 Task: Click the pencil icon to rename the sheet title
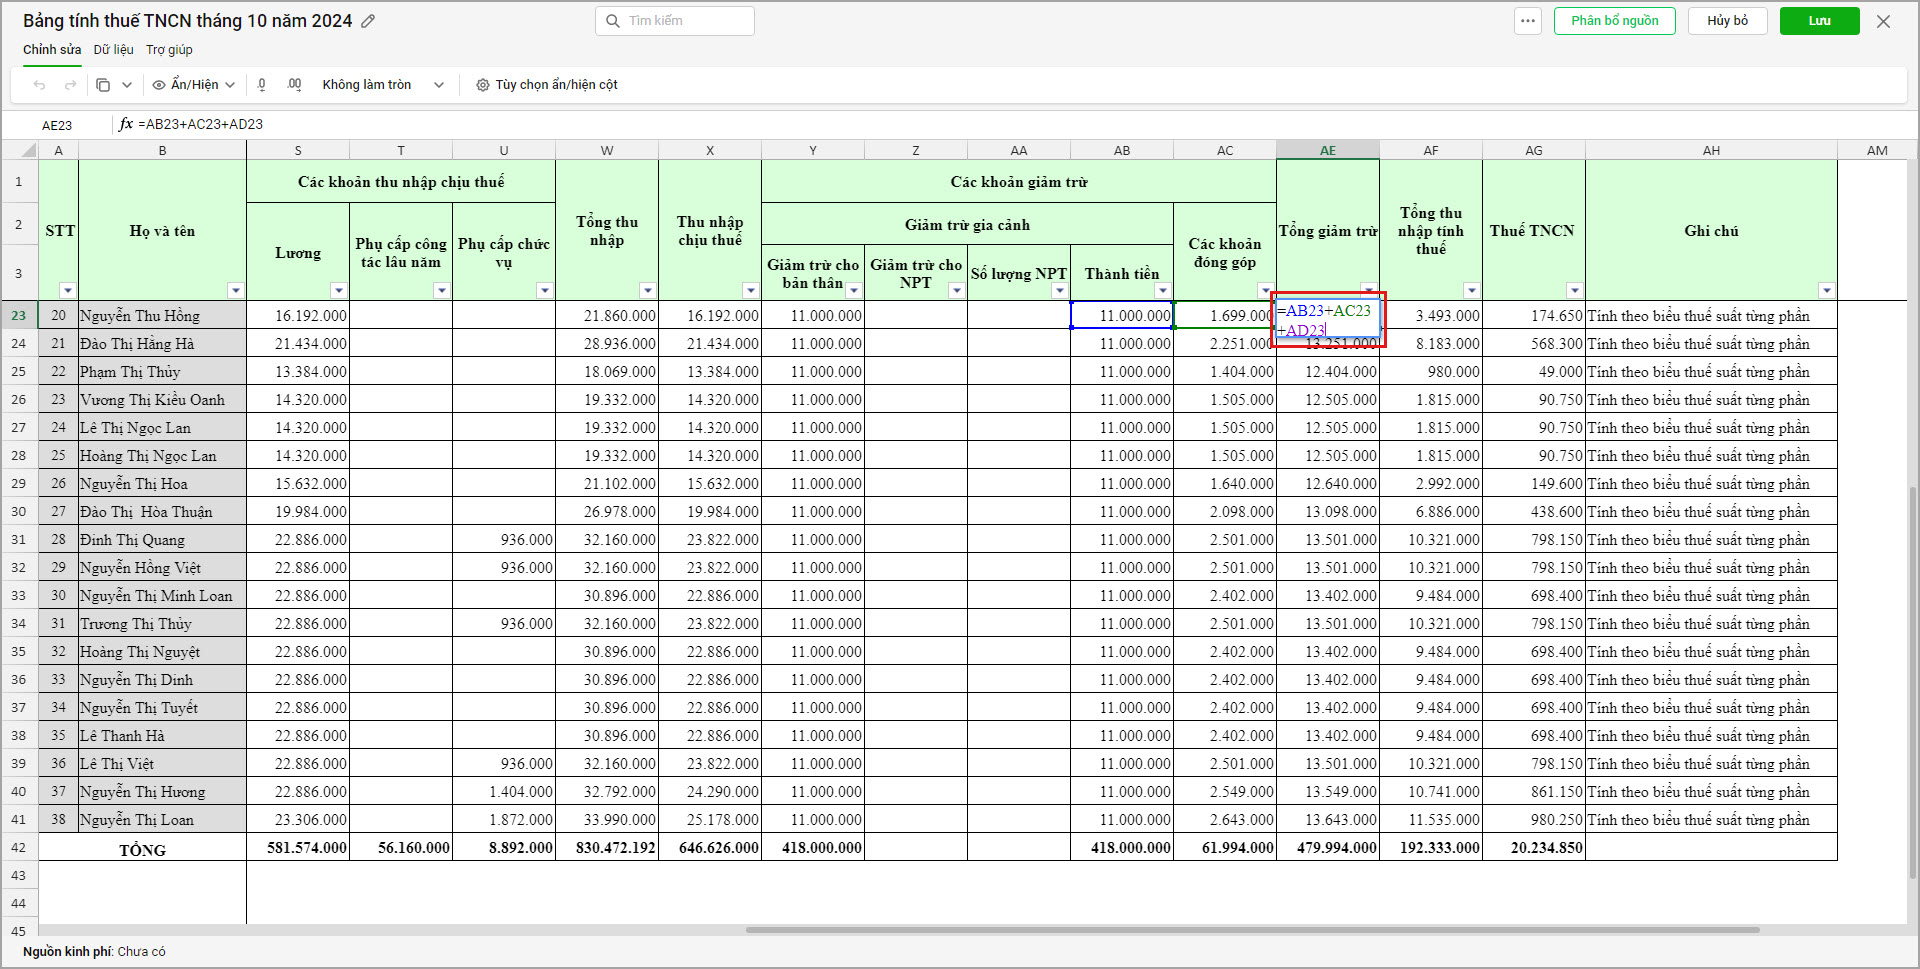368,21
